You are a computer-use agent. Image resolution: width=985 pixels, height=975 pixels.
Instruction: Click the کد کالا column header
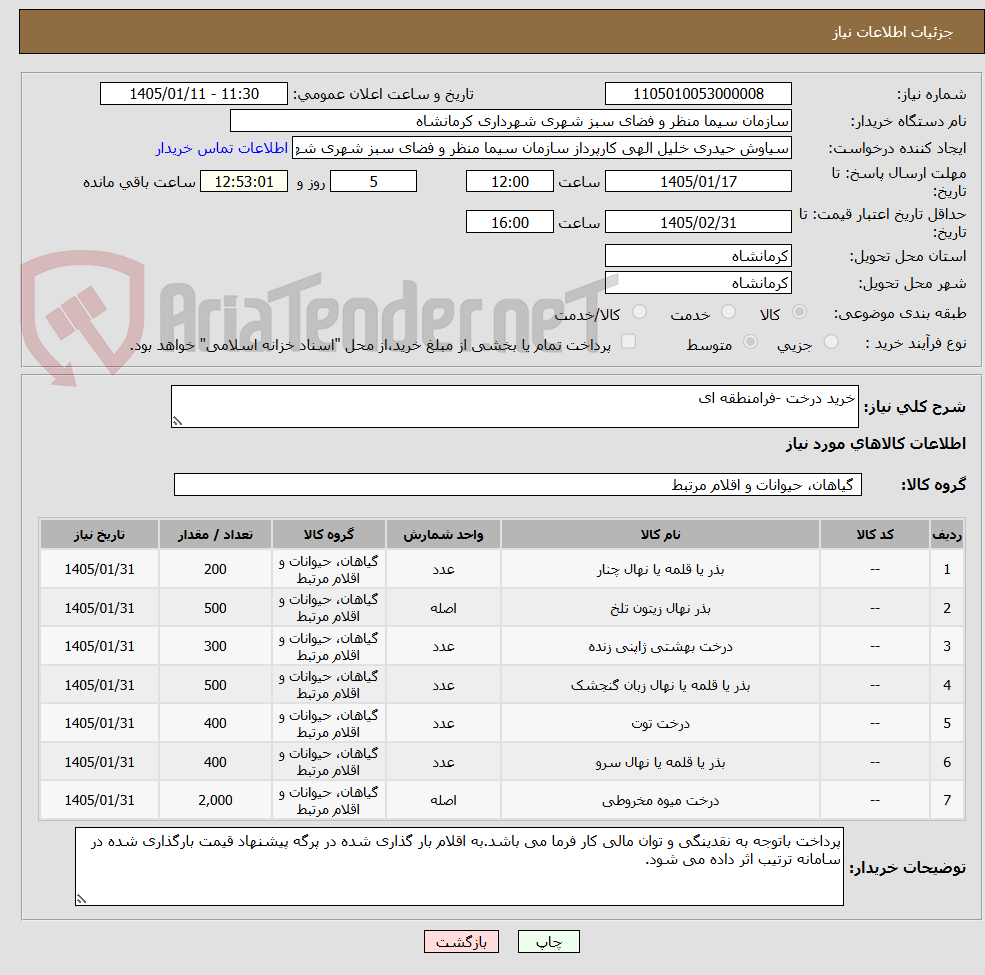tap(874, 535)
